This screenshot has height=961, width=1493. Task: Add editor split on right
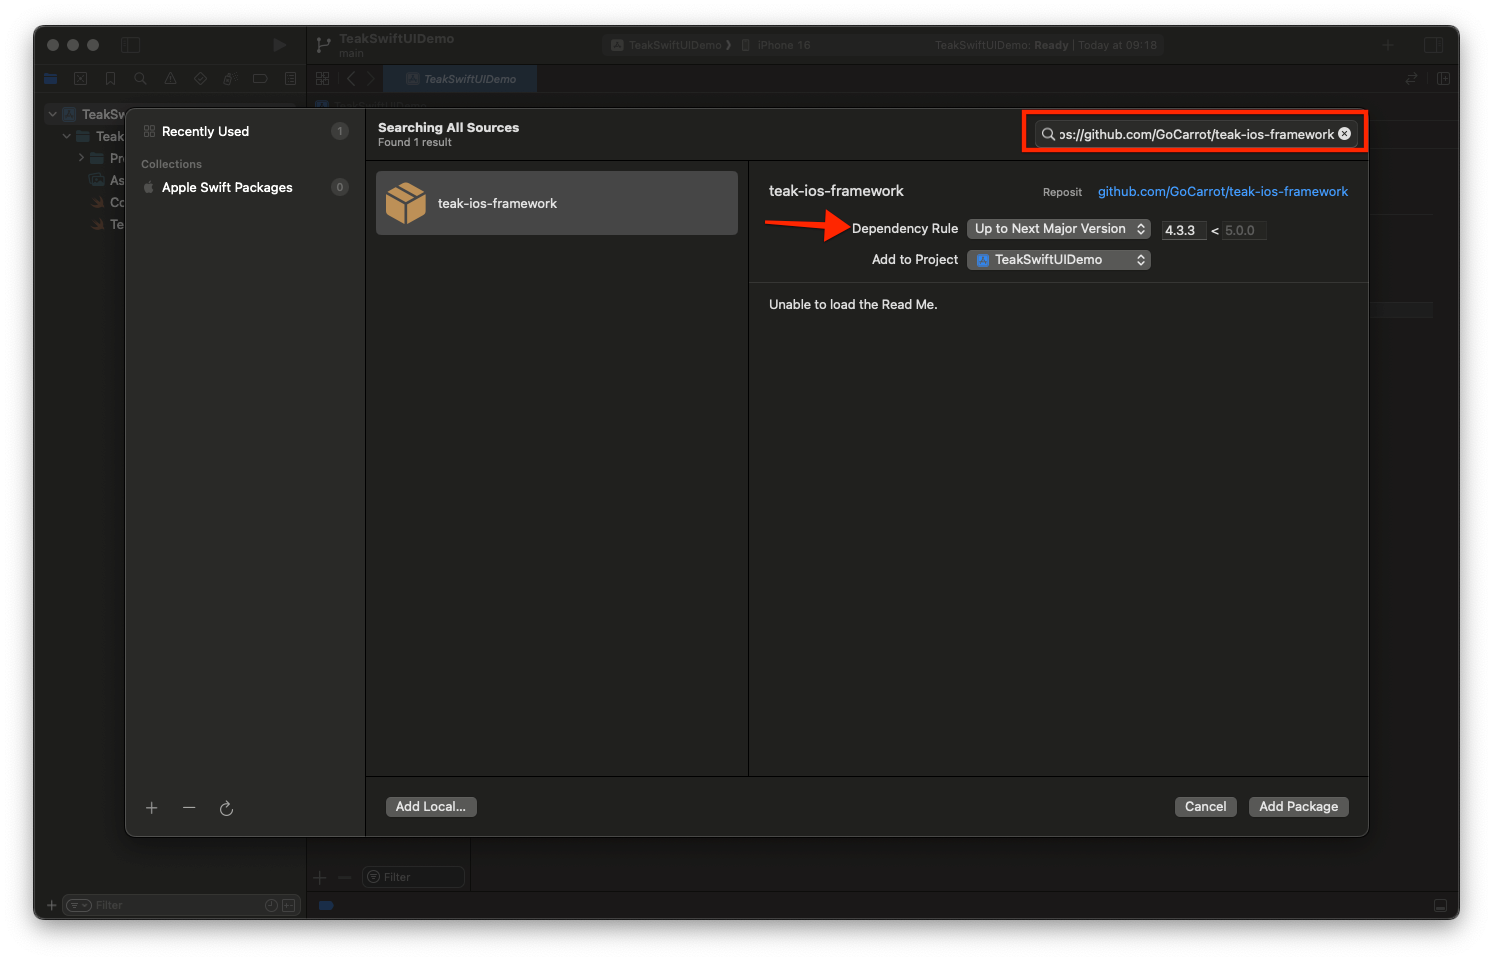1443,79
